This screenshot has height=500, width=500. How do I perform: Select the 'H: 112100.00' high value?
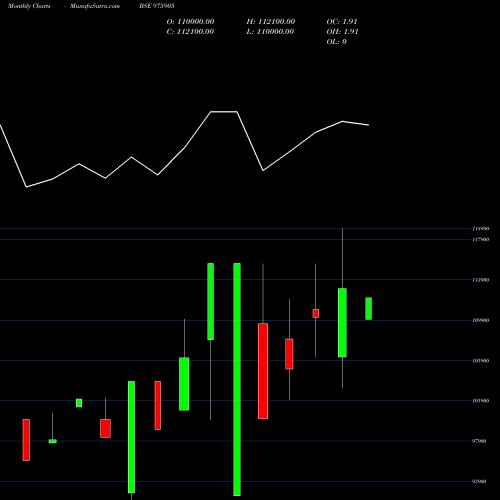tap(271, 22)
